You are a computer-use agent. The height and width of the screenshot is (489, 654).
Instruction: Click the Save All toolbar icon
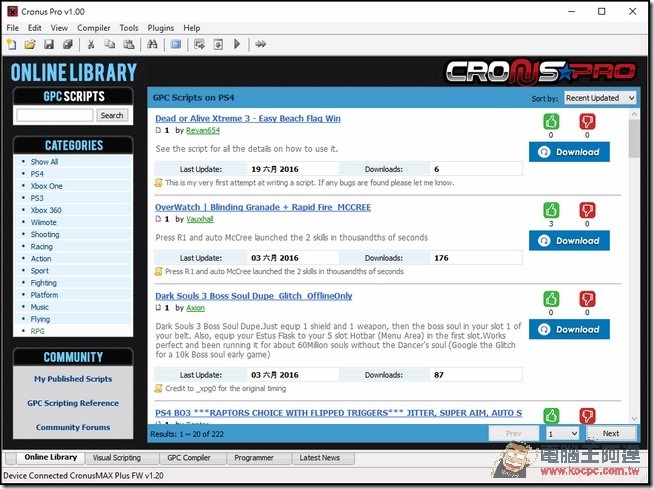68,44
